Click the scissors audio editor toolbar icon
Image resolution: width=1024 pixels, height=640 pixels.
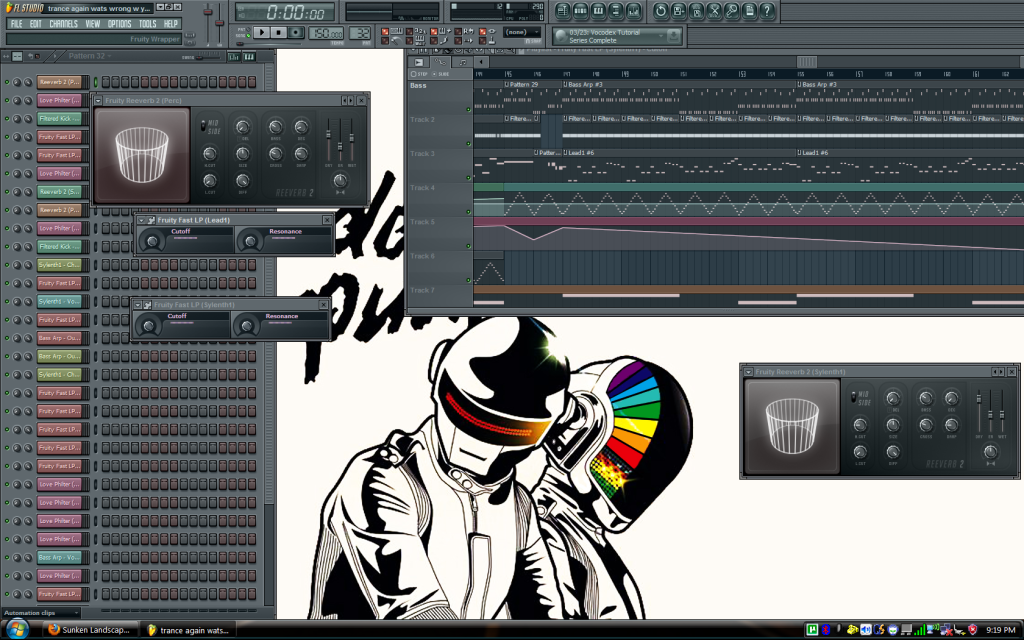[714, 10]
